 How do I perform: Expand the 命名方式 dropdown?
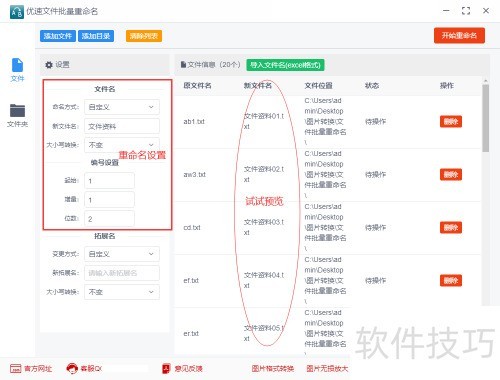pos(122,107)
